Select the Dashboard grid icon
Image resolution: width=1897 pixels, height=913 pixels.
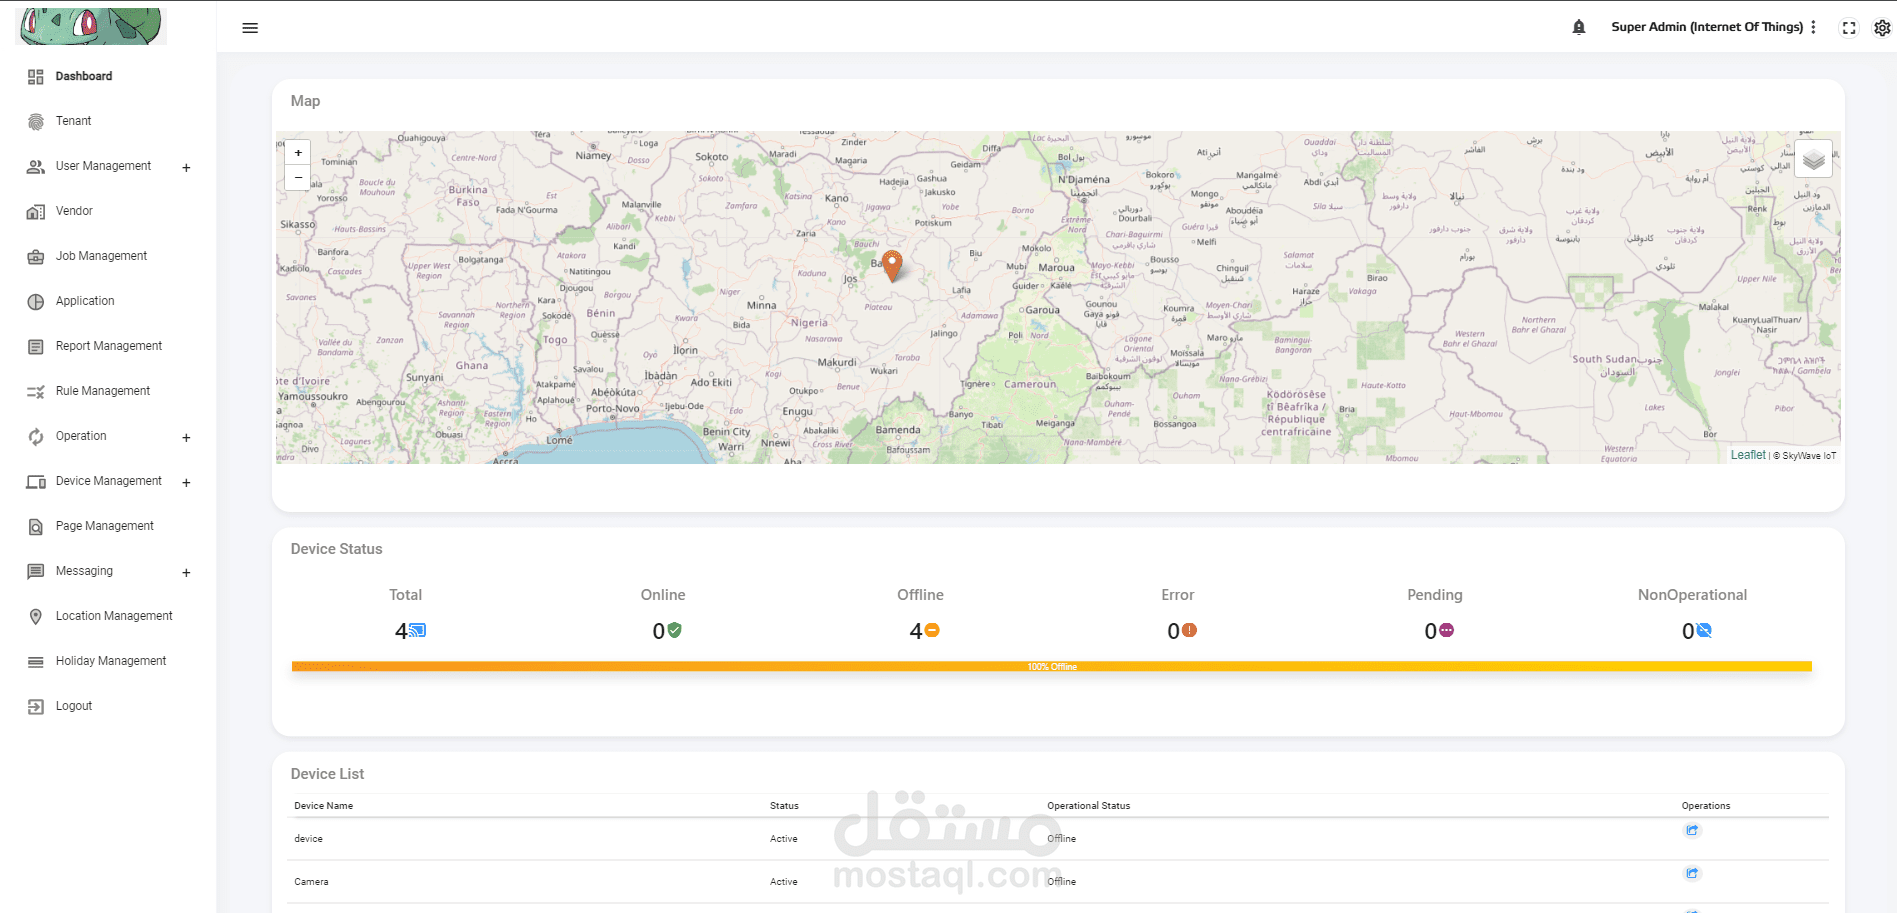pyautogui.click(x=36, y=77)
